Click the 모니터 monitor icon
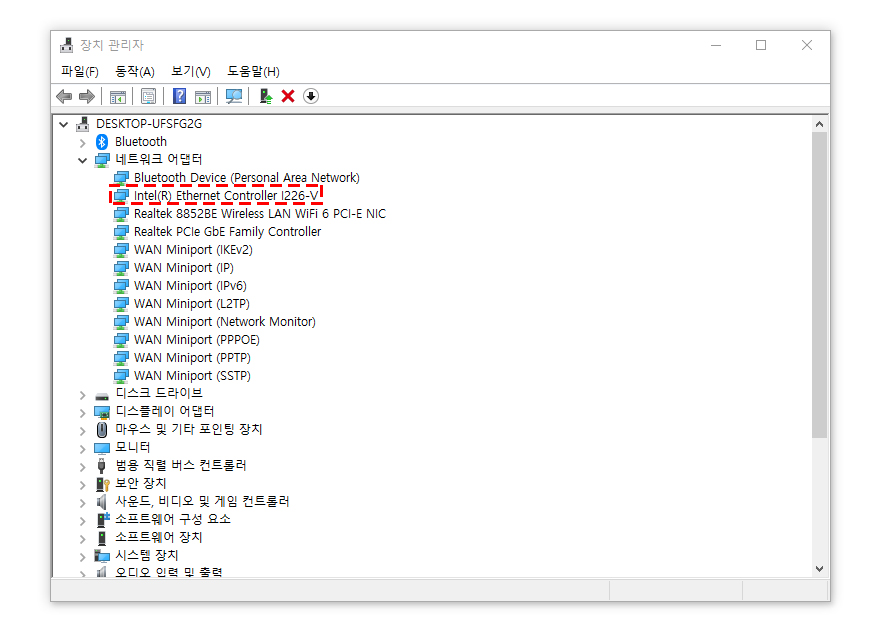 click(x=102, y=448)
